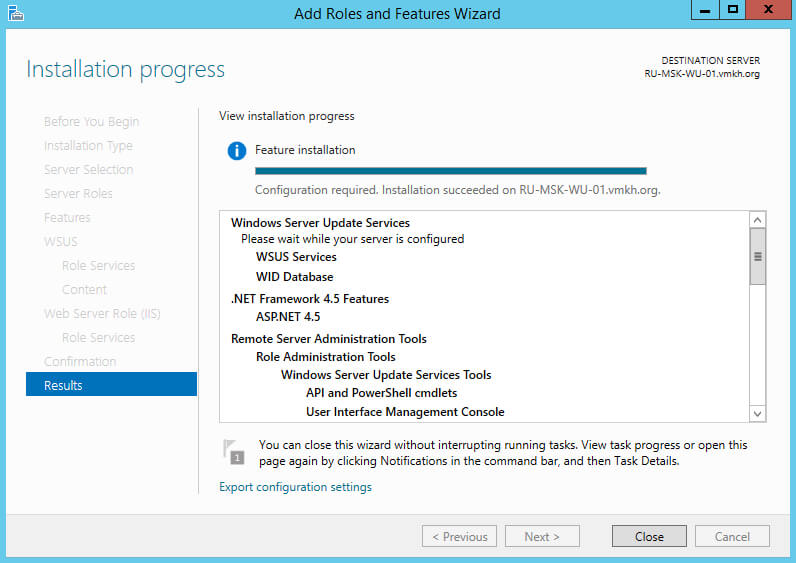The height and width of the screenshot is (563, 796).
Task: Select the Installation Type step
Action: tap(88, 146)
